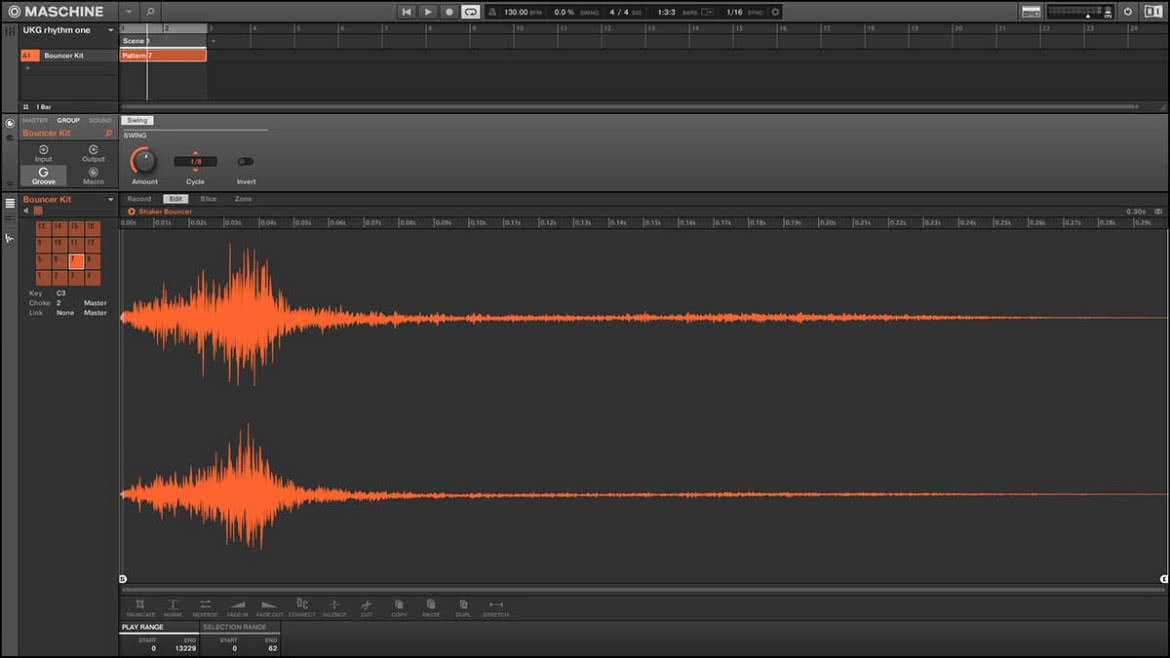Audition Shaker Bouncer with the play icon

pyautogui.click(x=131, y=212)
